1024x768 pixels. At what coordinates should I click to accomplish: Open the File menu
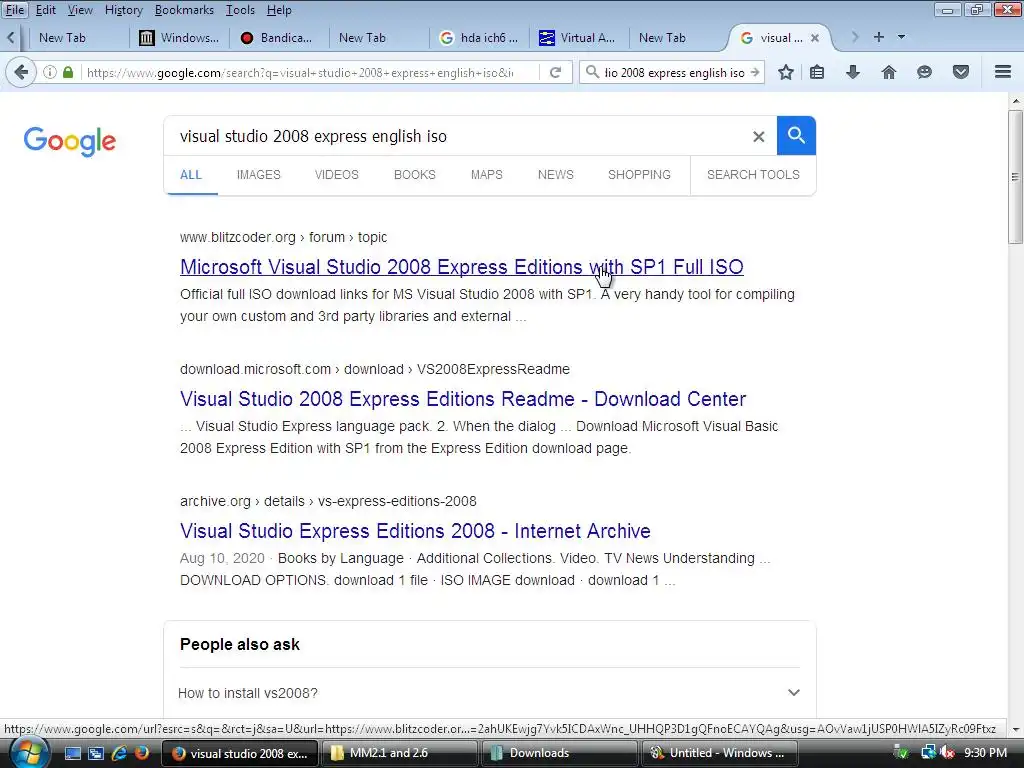(14, 10)
